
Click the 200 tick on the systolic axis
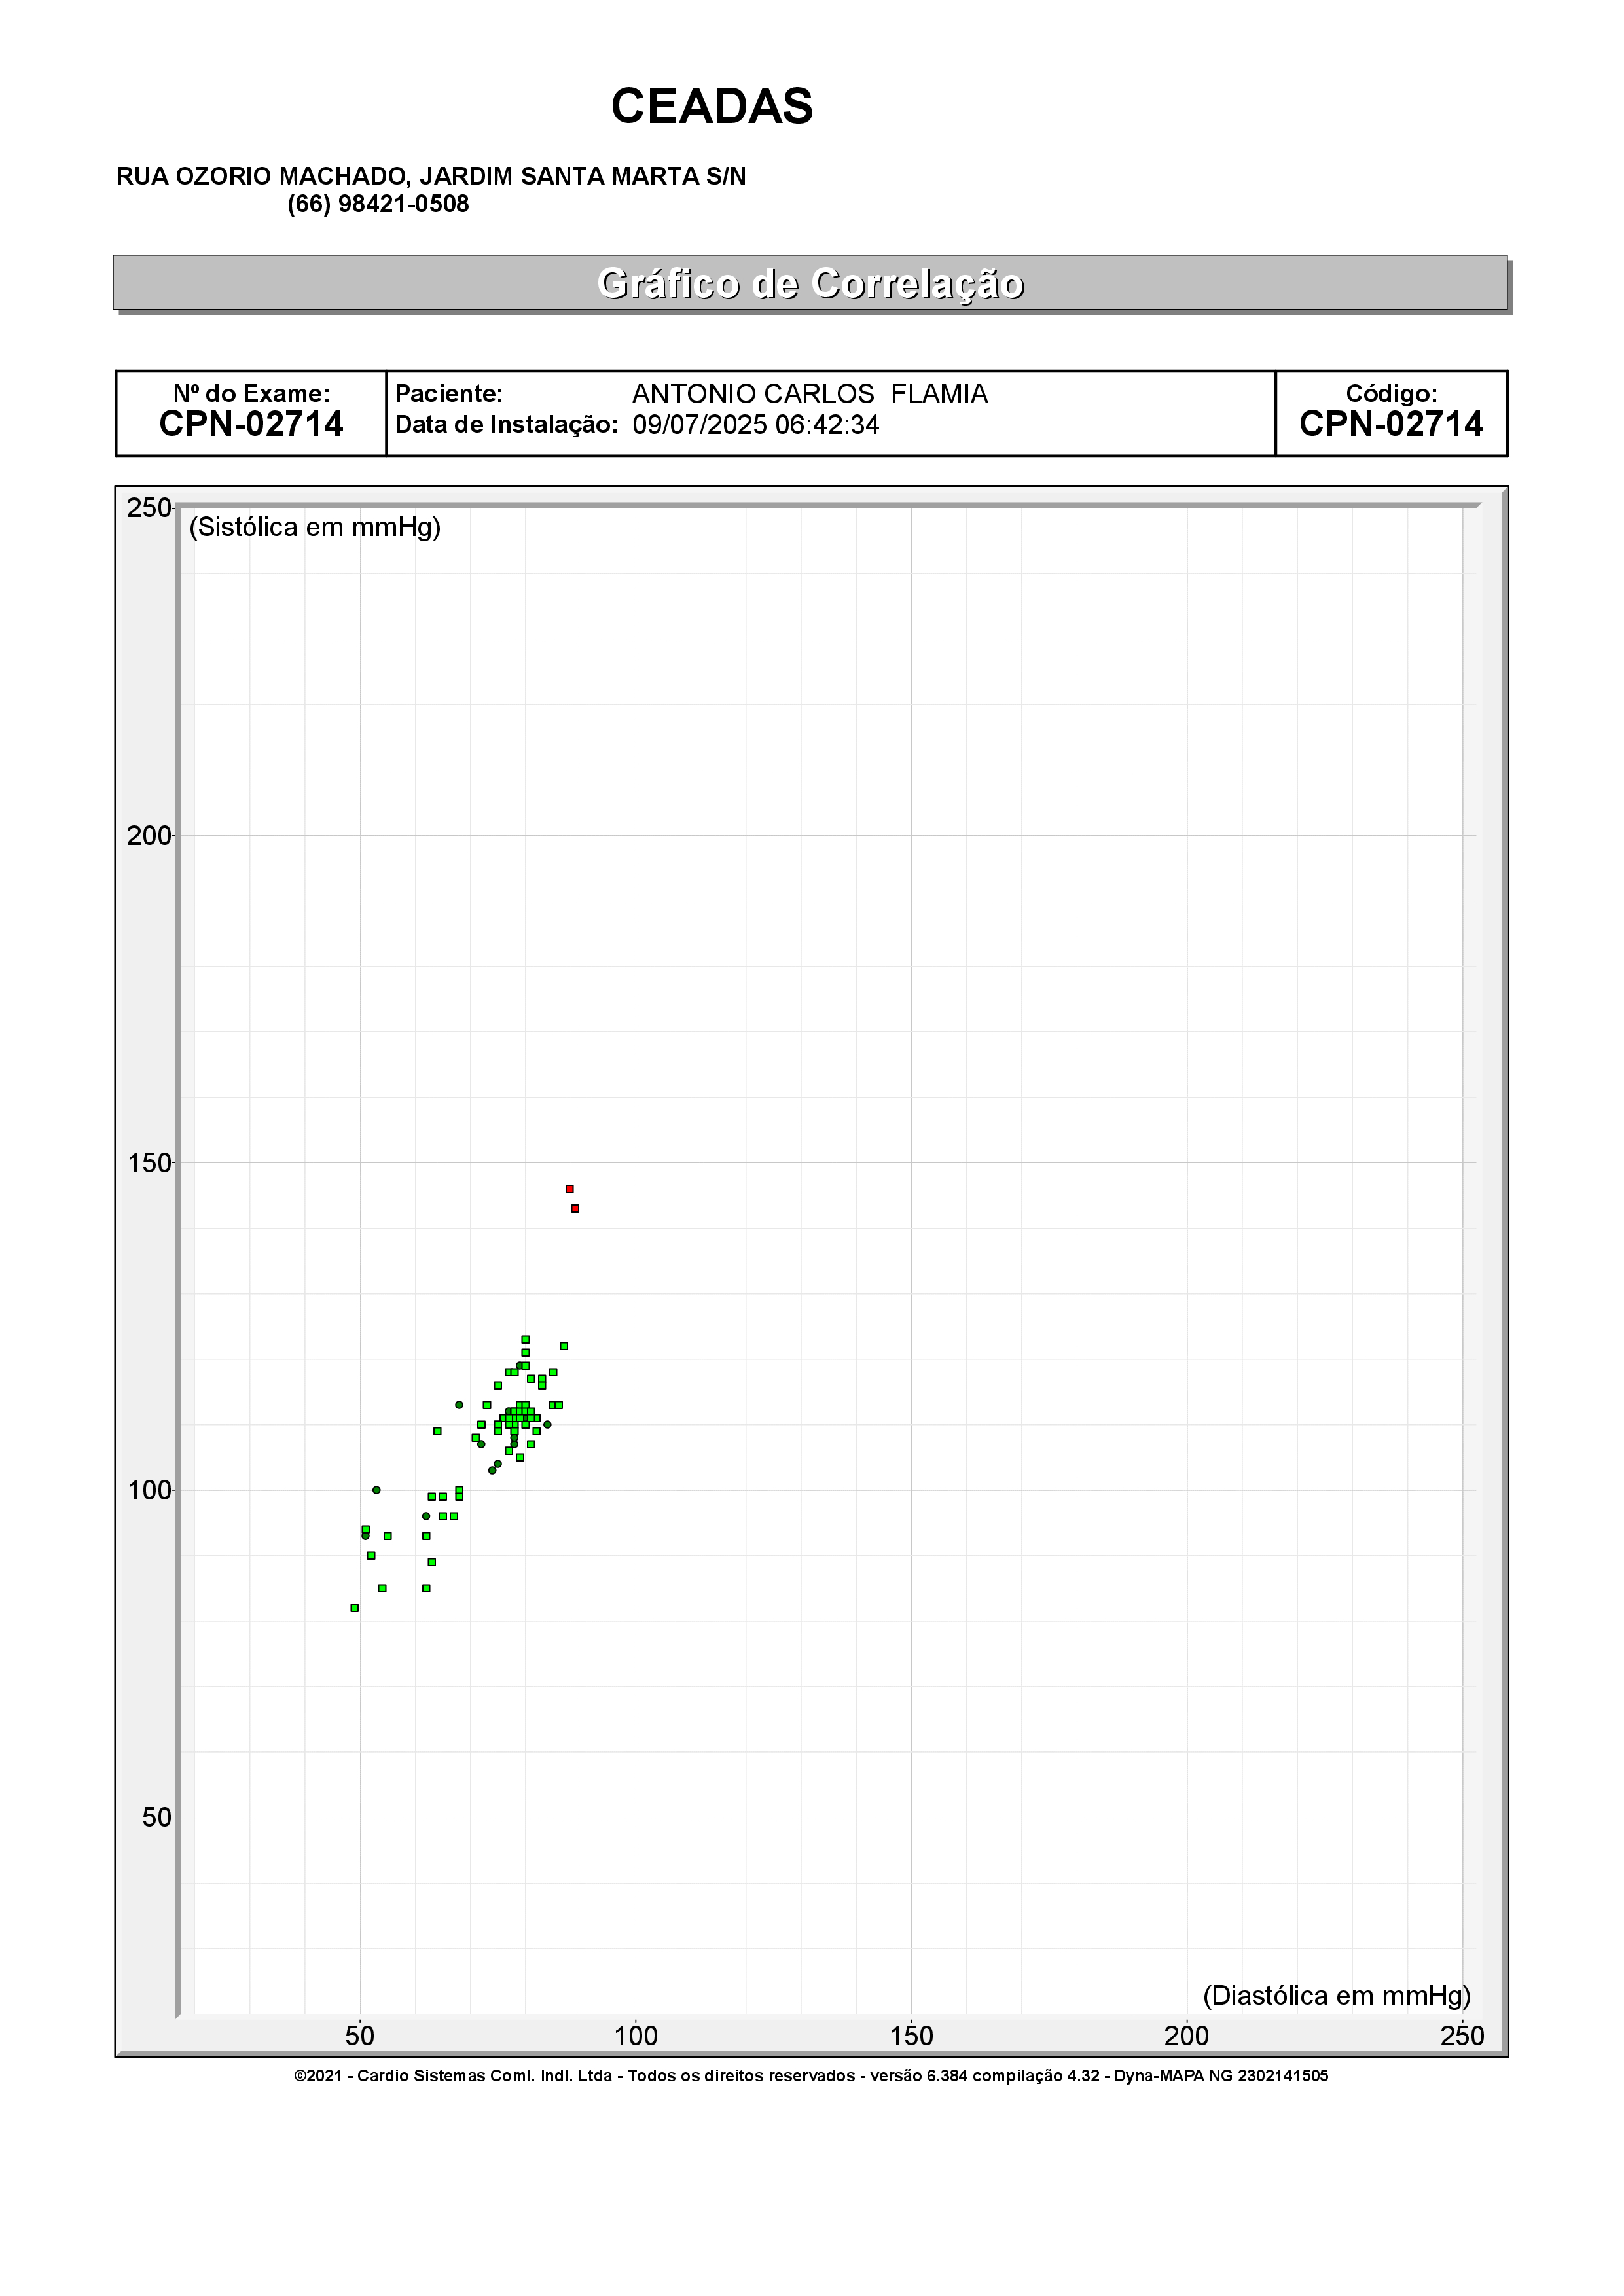pyautogui.click(x=149, y=836)
